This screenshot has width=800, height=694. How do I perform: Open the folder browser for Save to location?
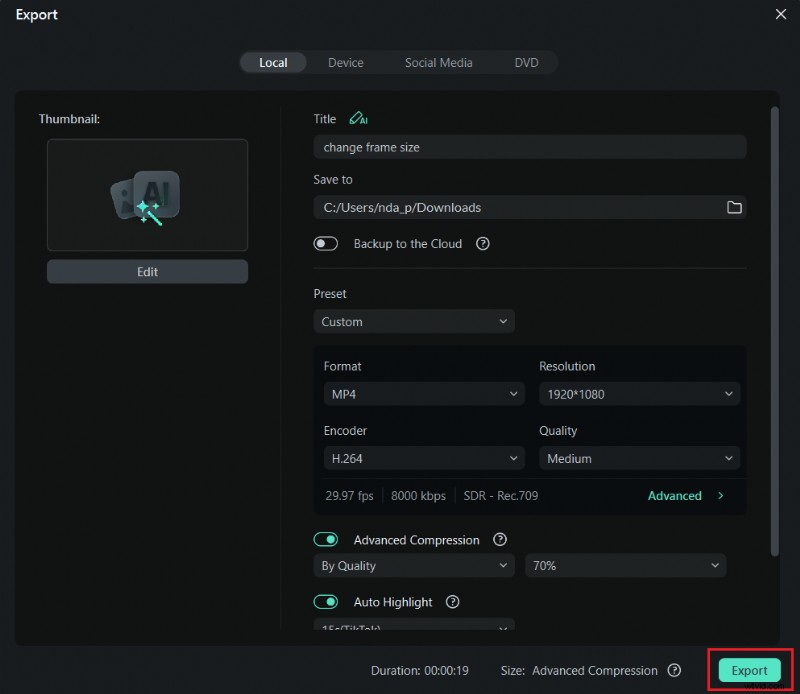tap(735, 207)
